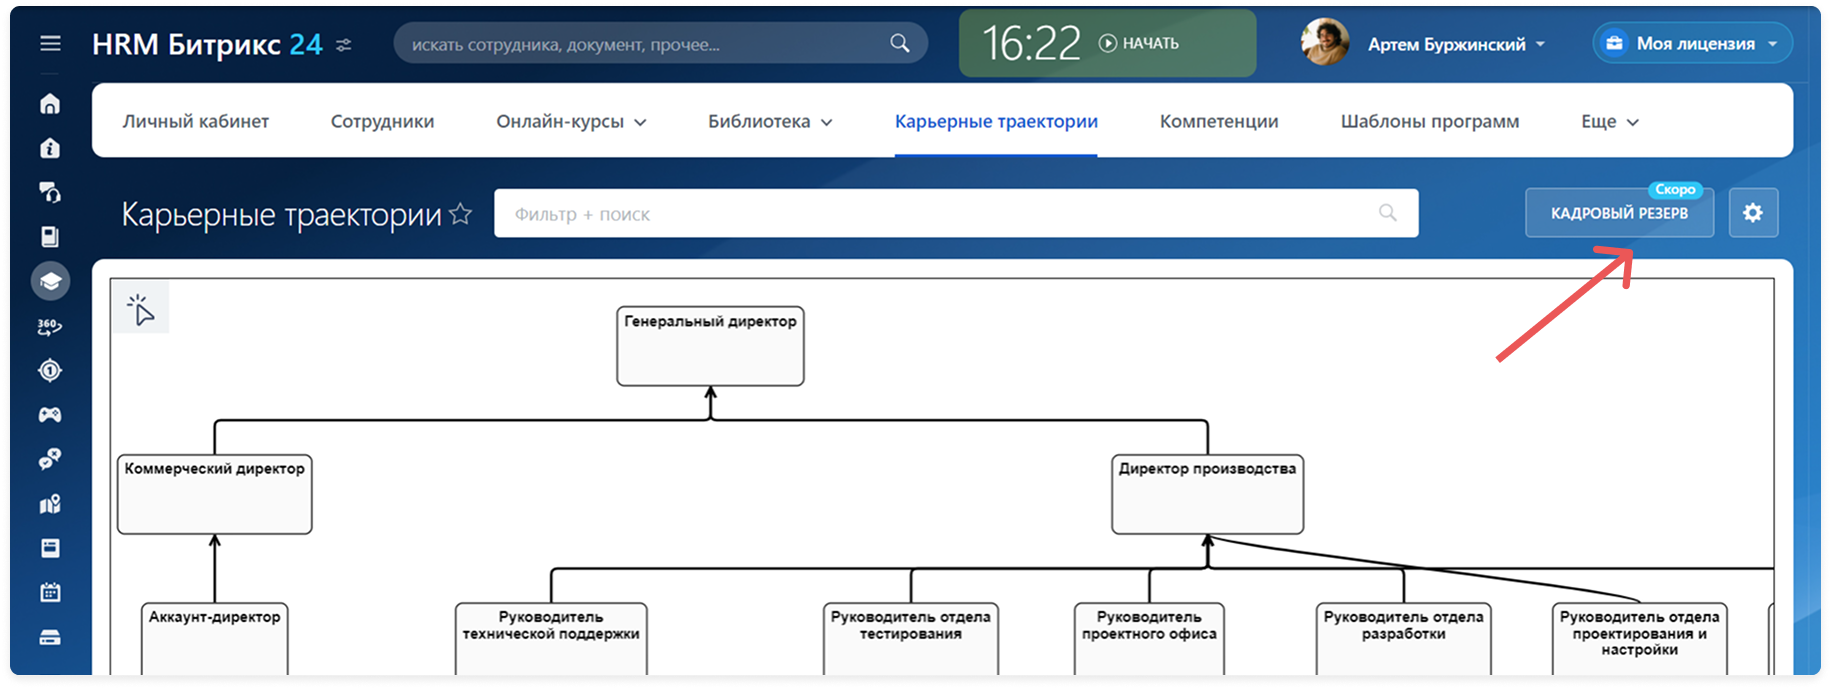Add Карьерные траектории to favorites with the star
Viewport: 1832px width, 690px height.
pyautogui.click(x=461, y=214)
